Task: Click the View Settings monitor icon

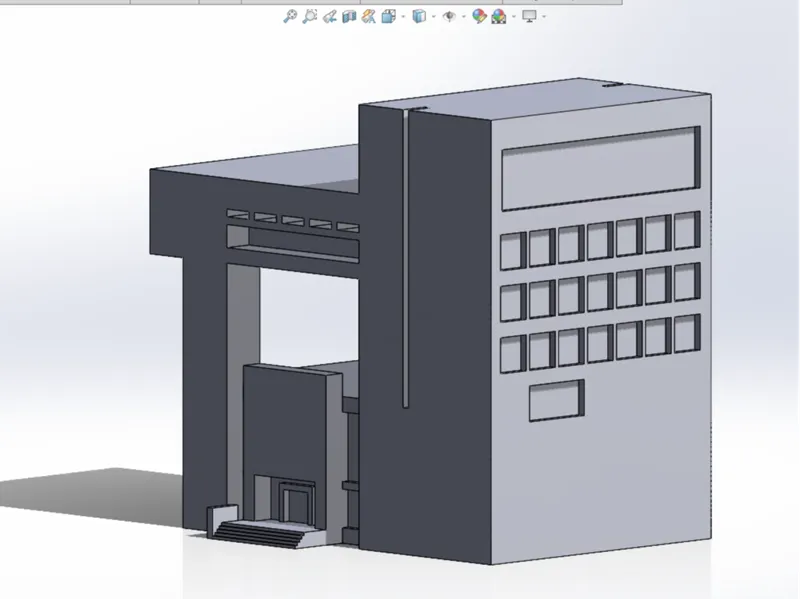Action: (529, 16)
